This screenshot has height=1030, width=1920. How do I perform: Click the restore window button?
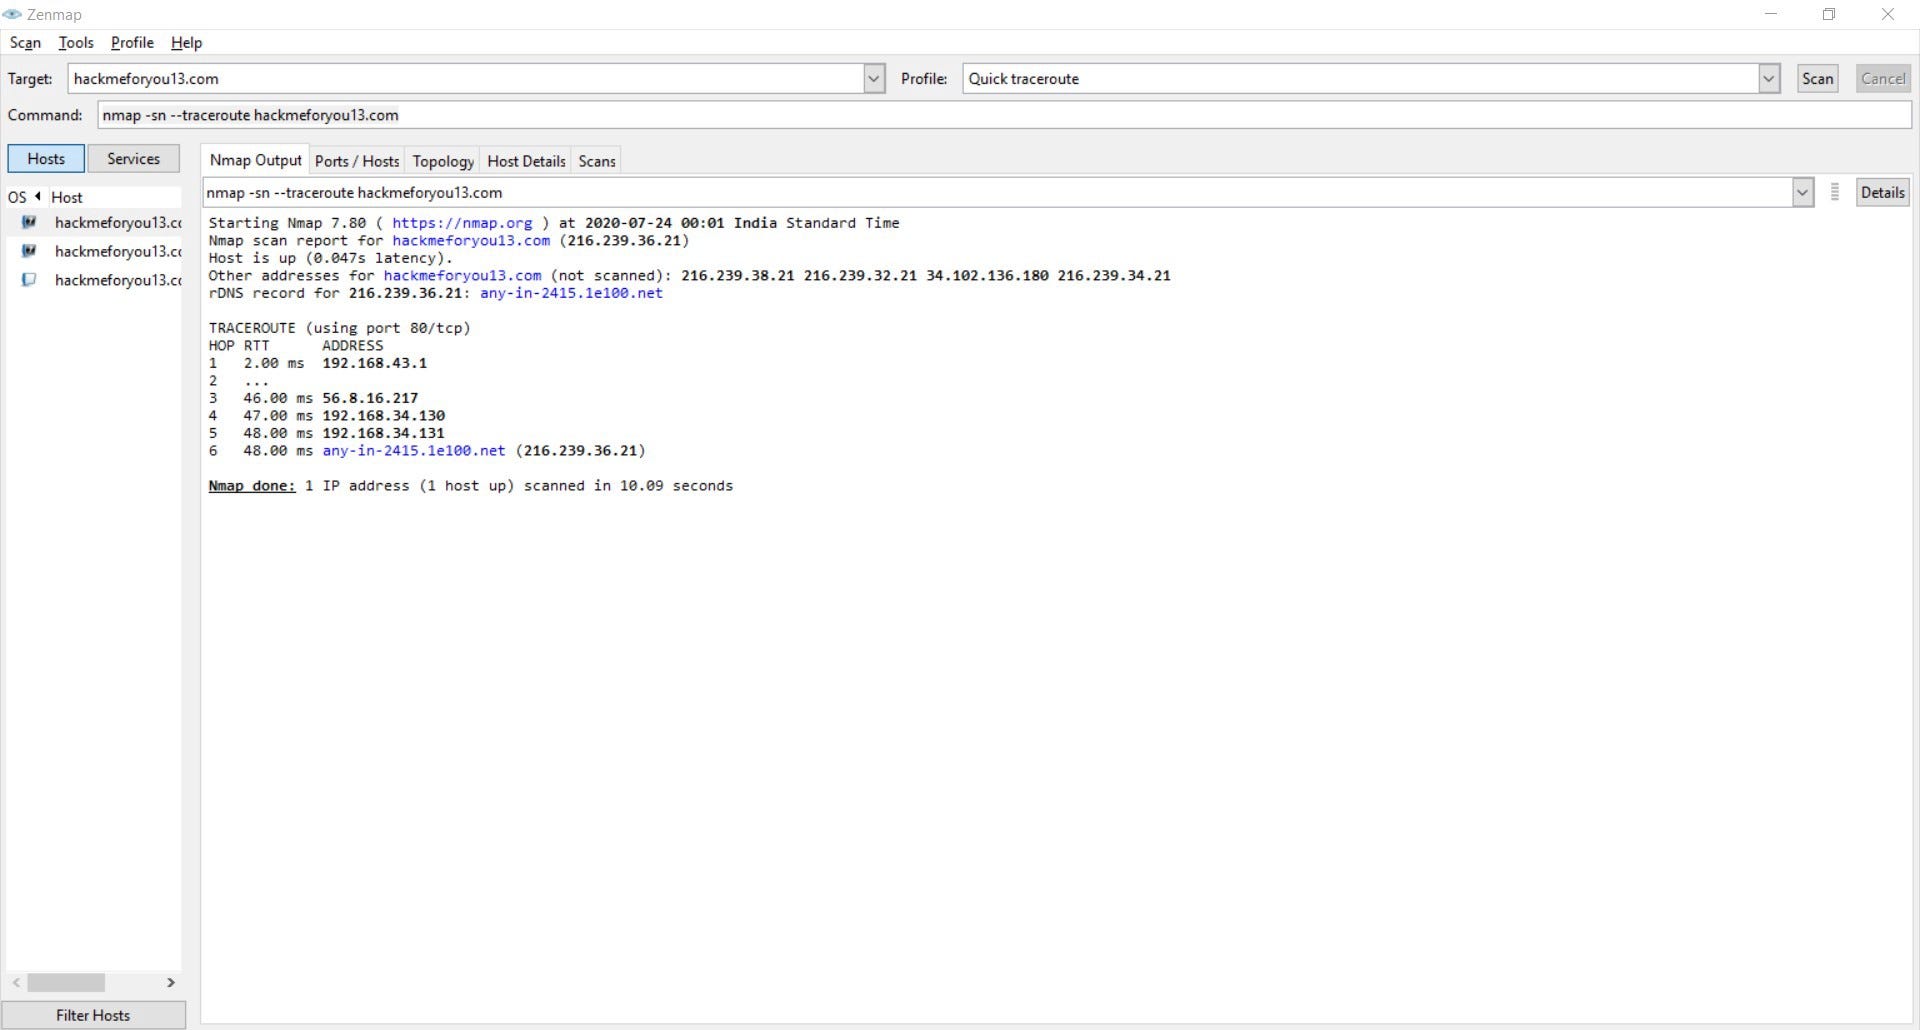1829,14
